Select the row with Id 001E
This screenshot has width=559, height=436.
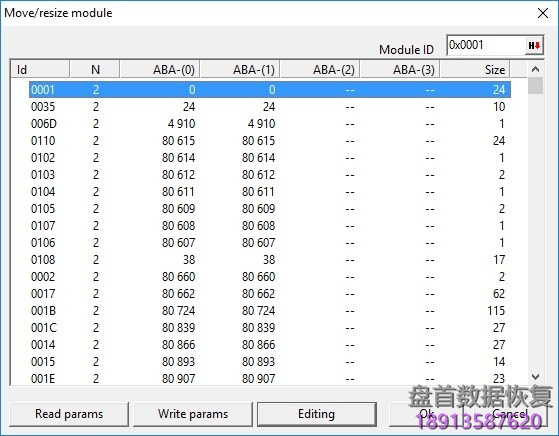(270, 378)
